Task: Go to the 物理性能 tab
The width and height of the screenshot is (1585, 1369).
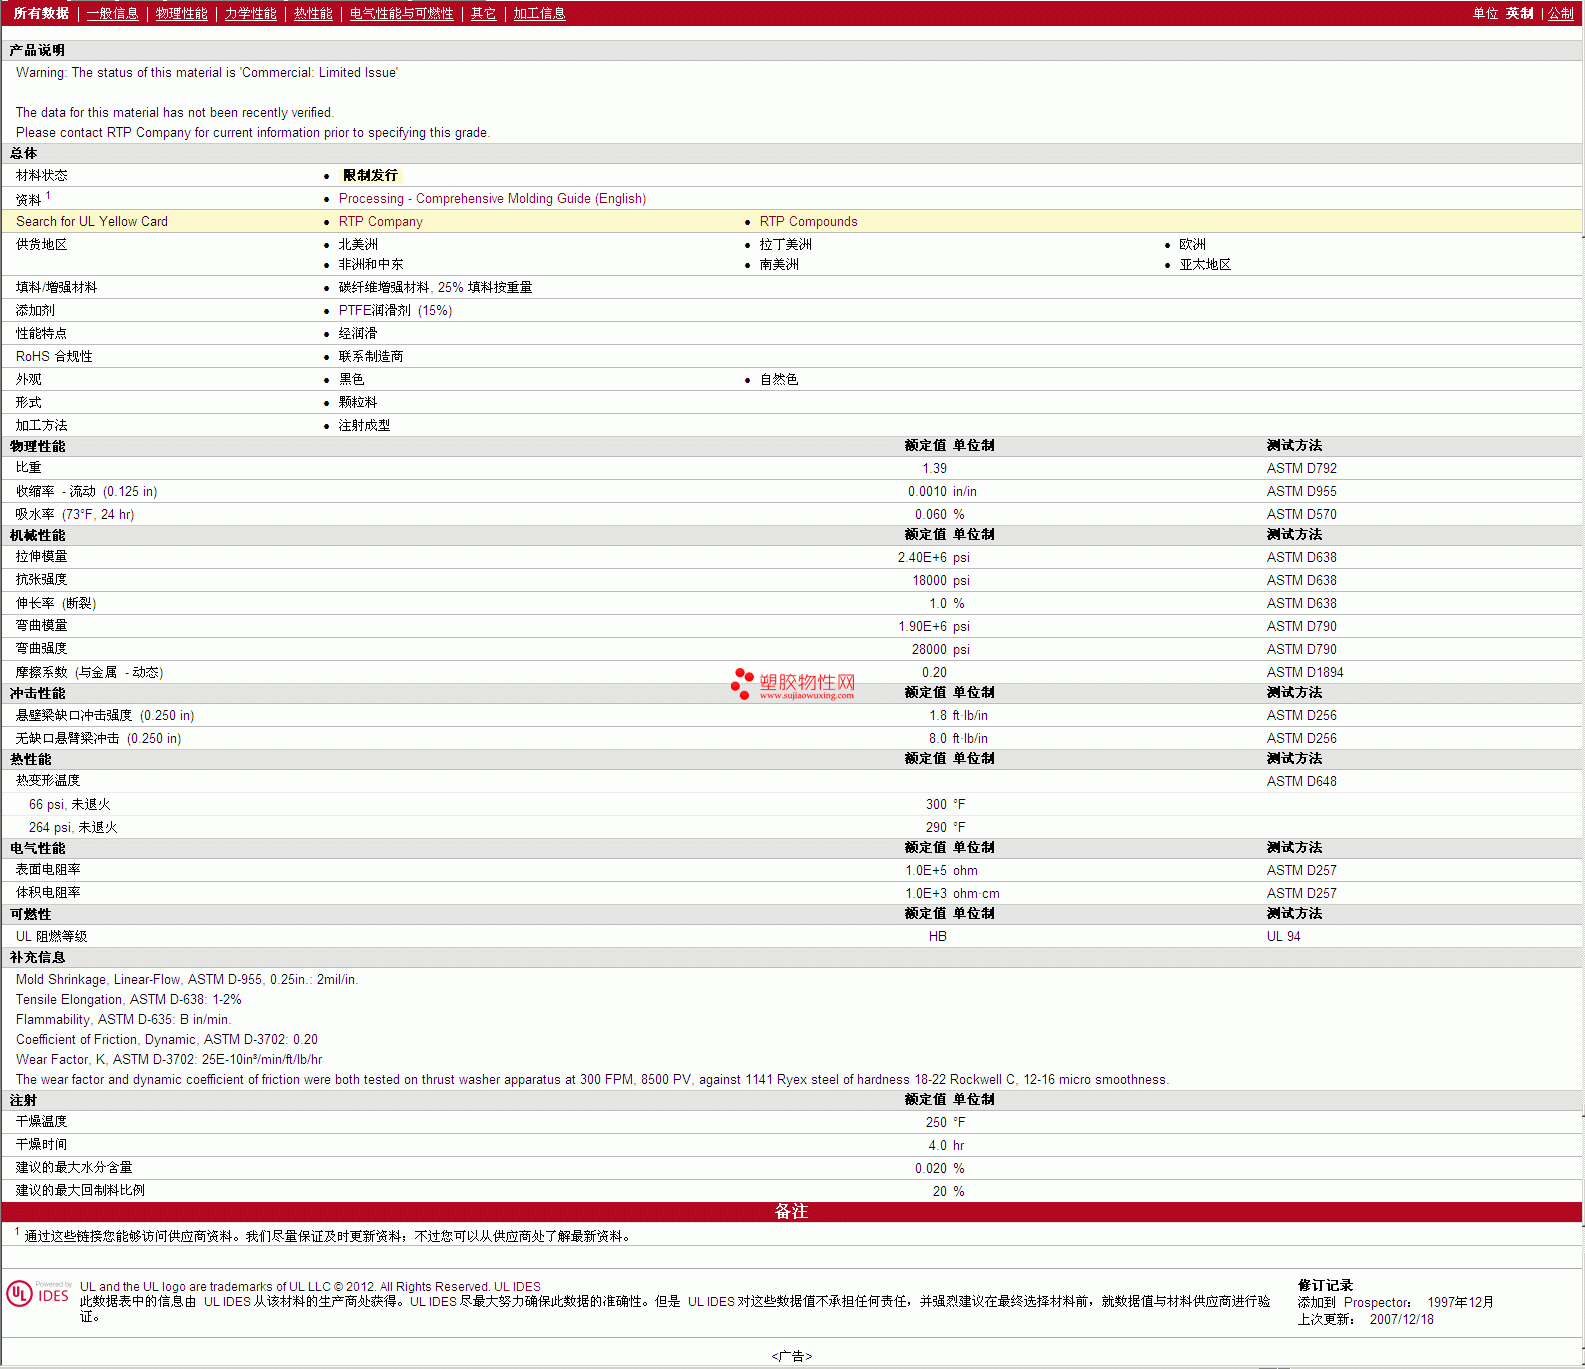Action: [x=182, y=14]
